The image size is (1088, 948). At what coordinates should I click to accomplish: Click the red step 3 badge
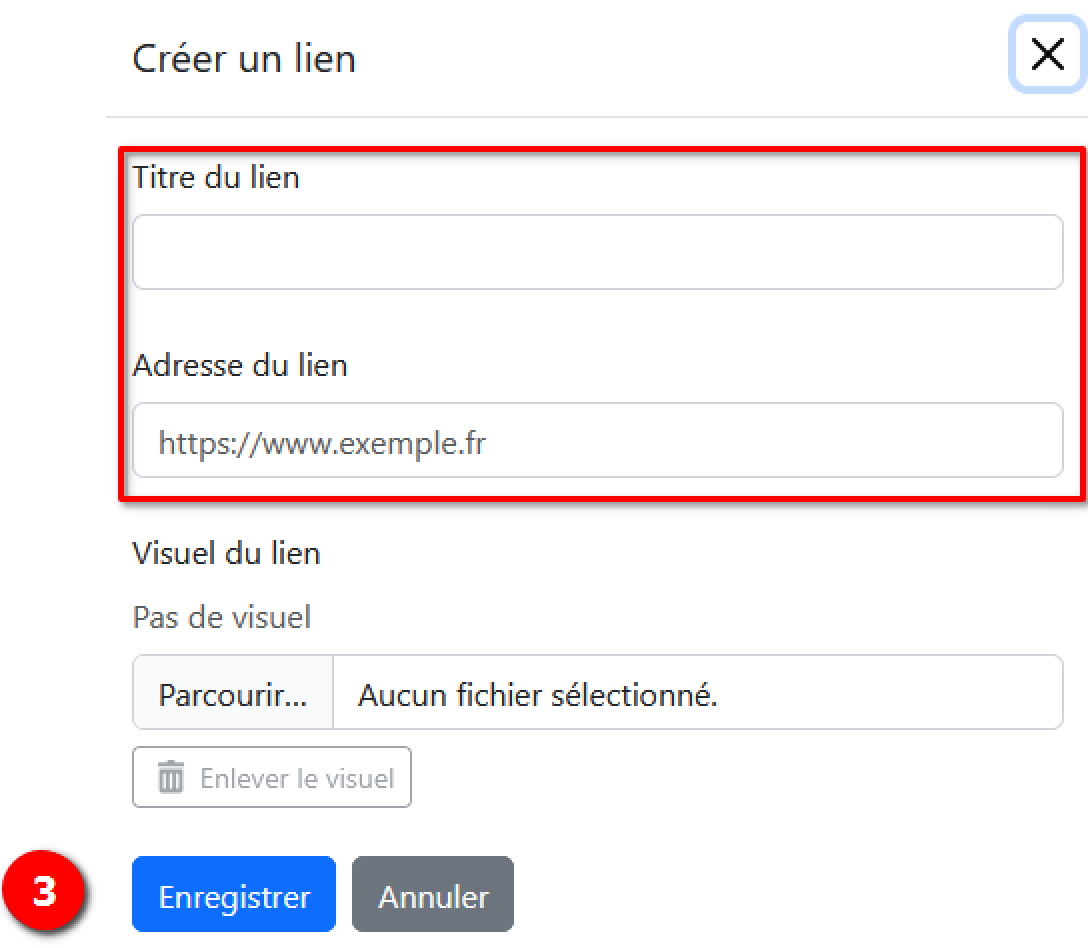[45, 892]
